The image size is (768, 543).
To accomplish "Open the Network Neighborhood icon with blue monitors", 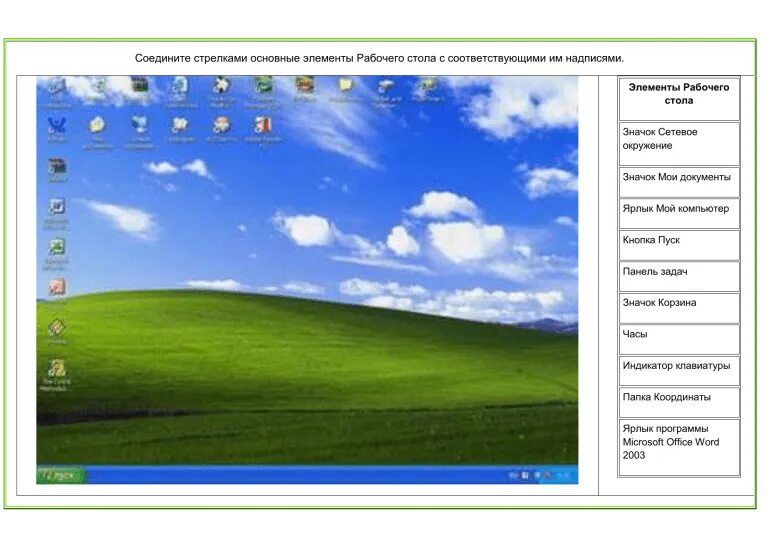I will [140, 125].
